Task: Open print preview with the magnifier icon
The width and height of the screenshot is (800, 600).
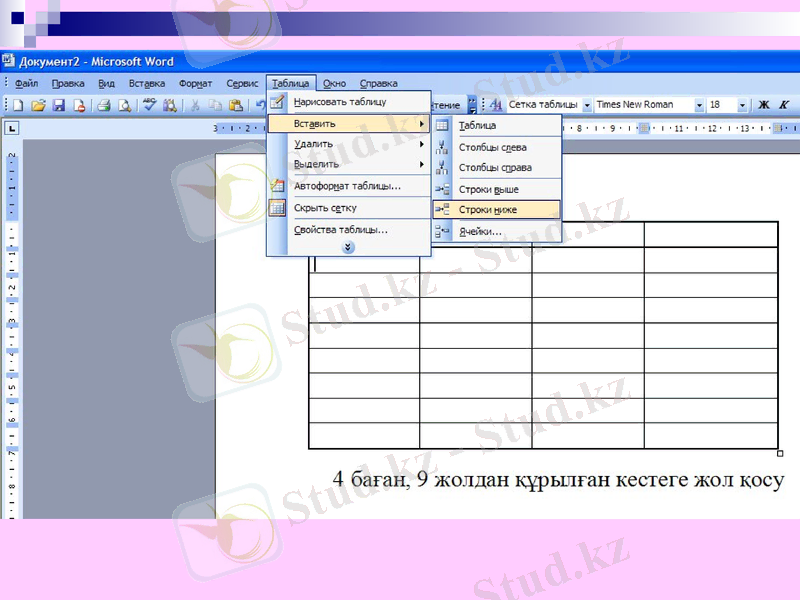Action: click(125, 105)
